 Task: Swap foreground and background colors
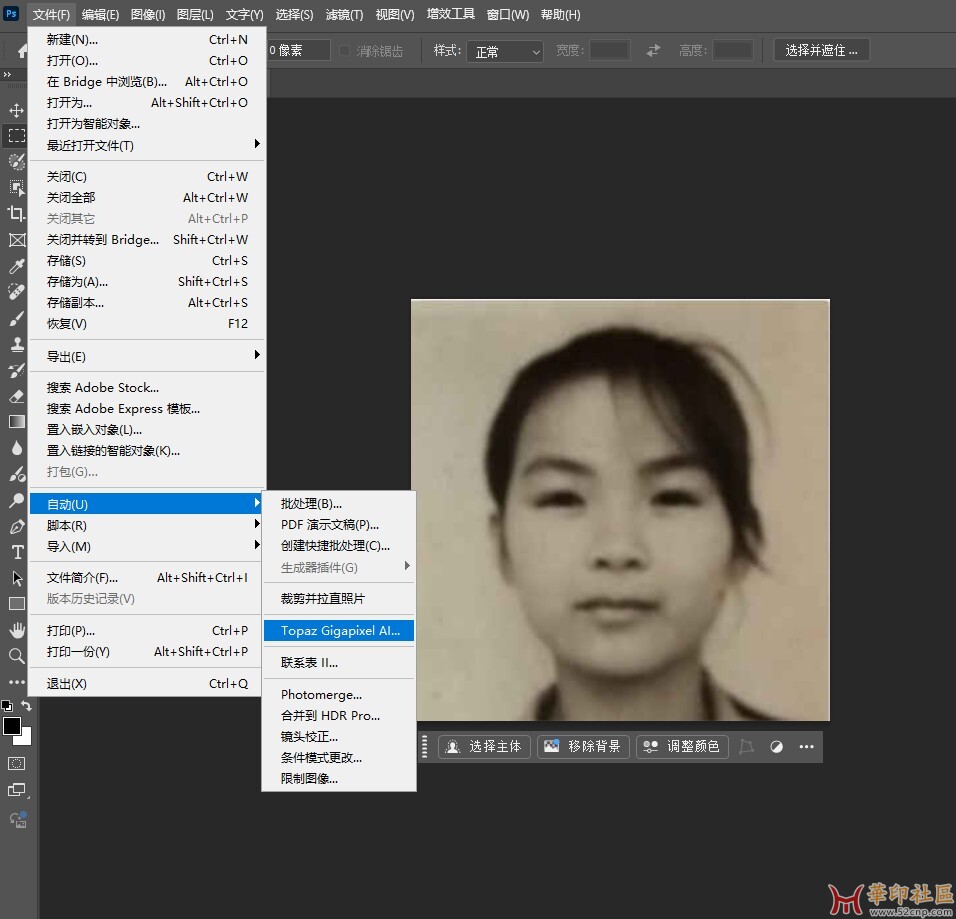[x=27, y=706]
